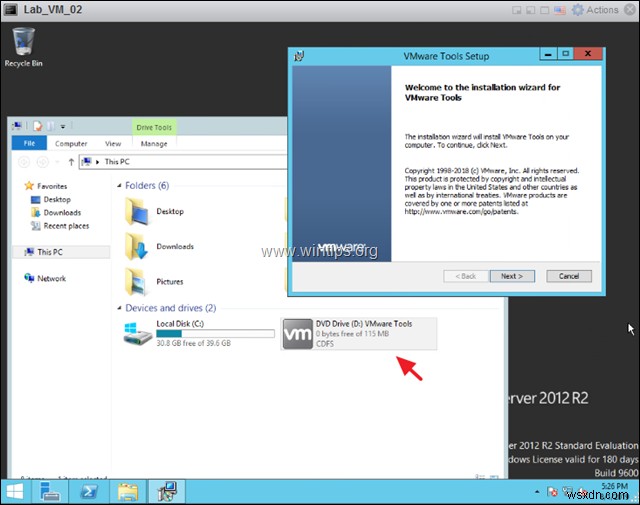Select the Local Disk (C:) drive icon
The width and height of the screenshot is (640, 505).
tap(138, 334)
